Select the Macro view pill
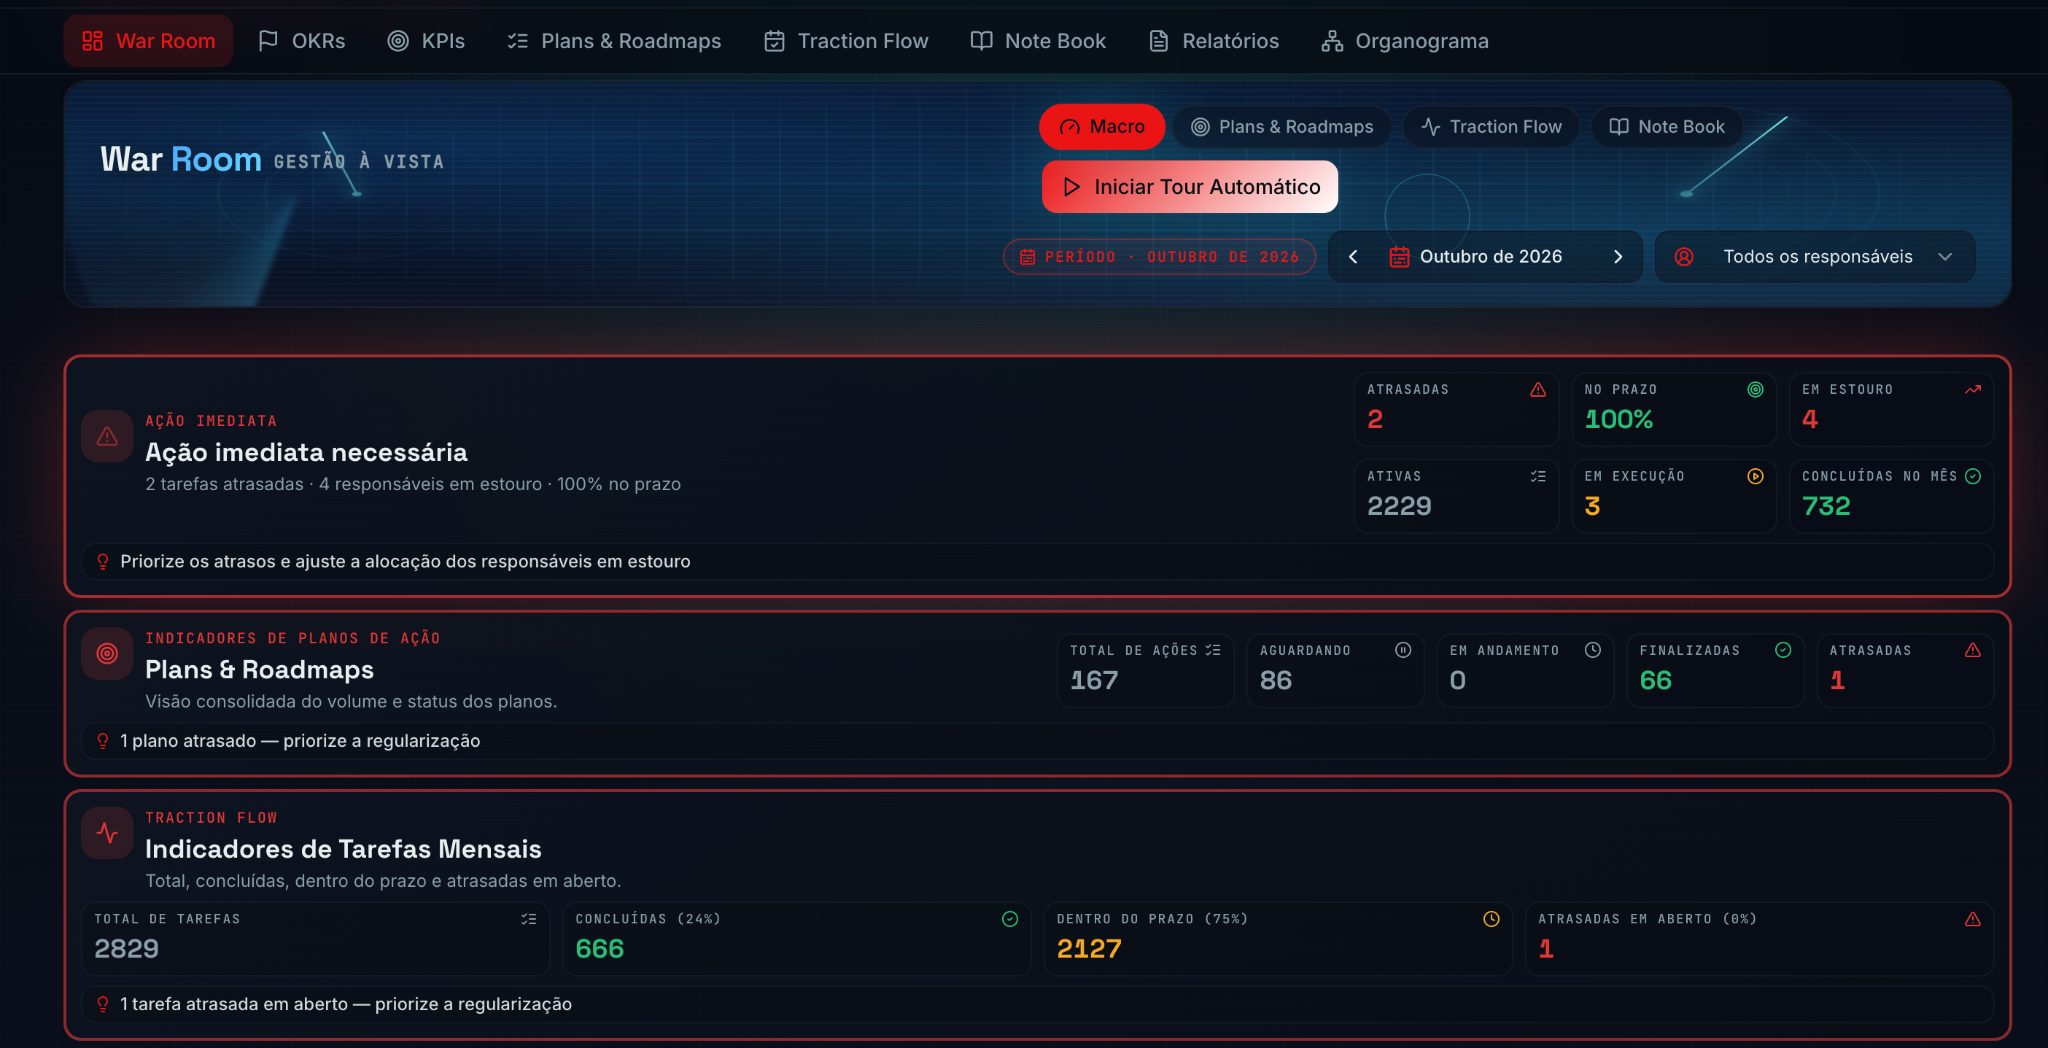Screen dimensions: 2048x1048 point(1102,127)
